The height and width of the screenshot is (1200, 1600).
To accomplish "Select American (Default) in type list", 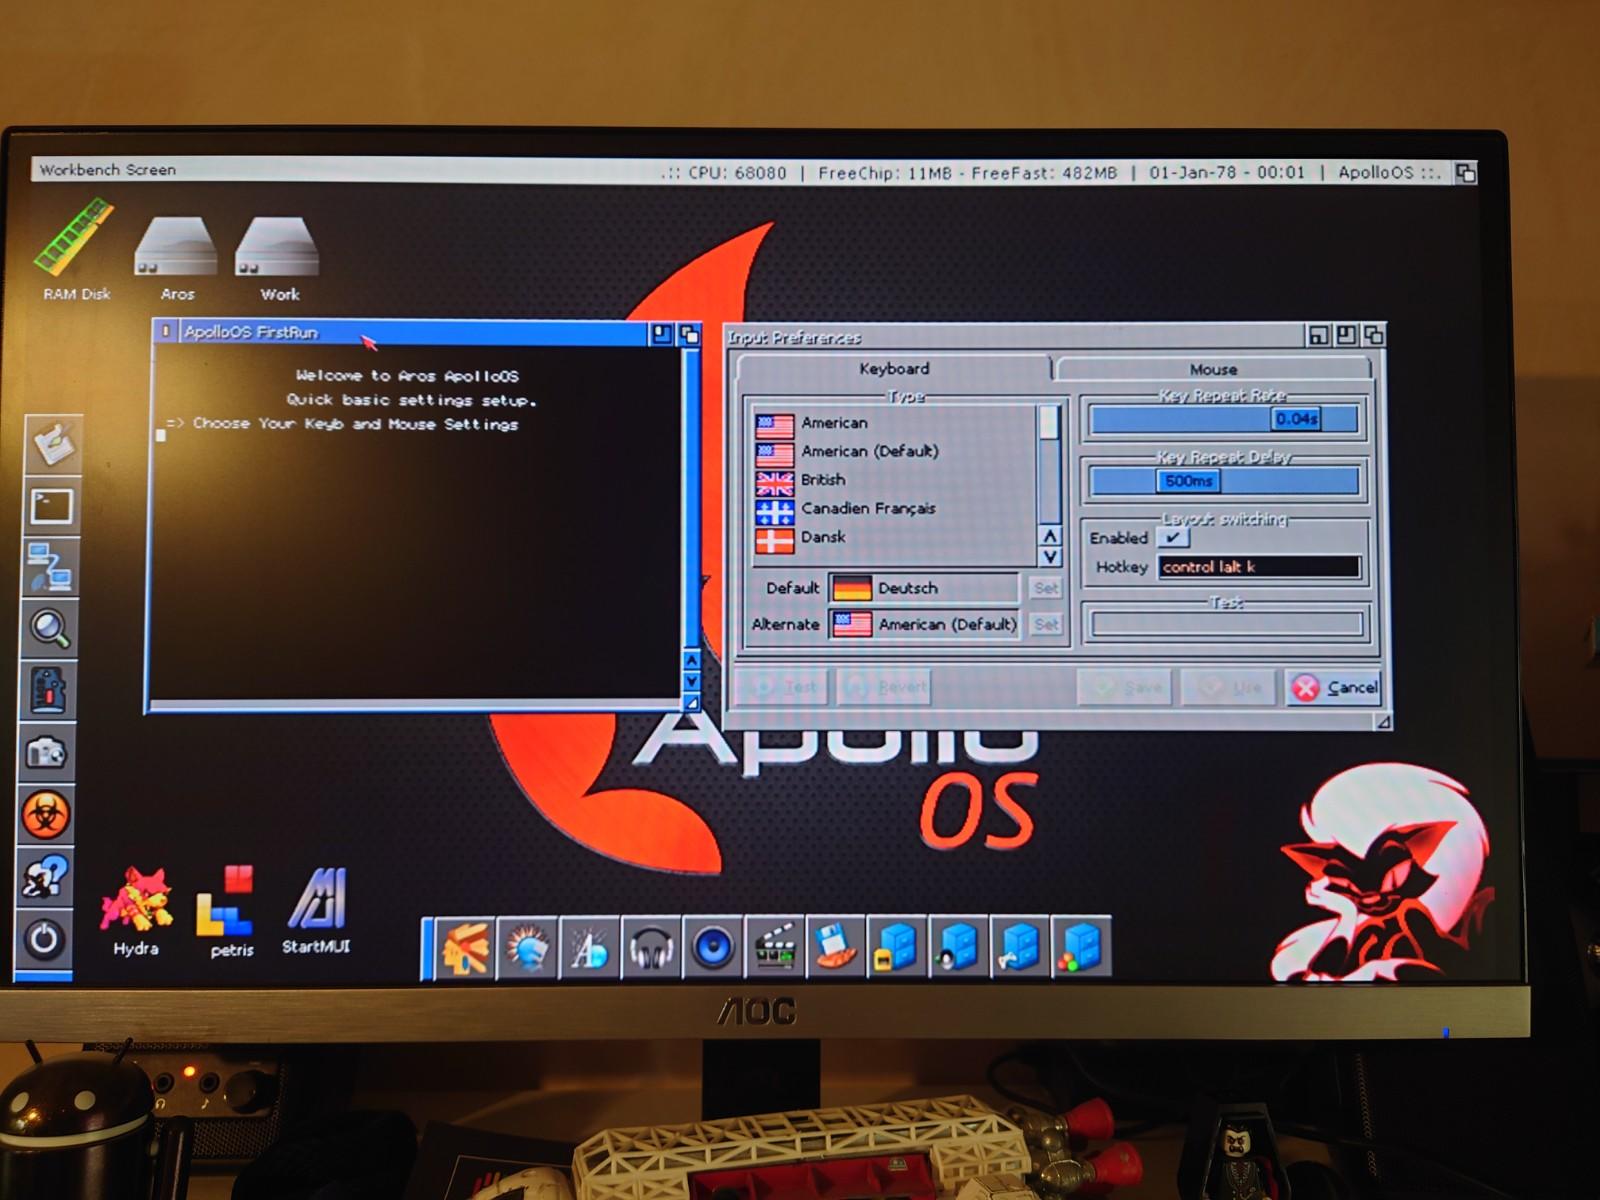I will click(895, 452).
